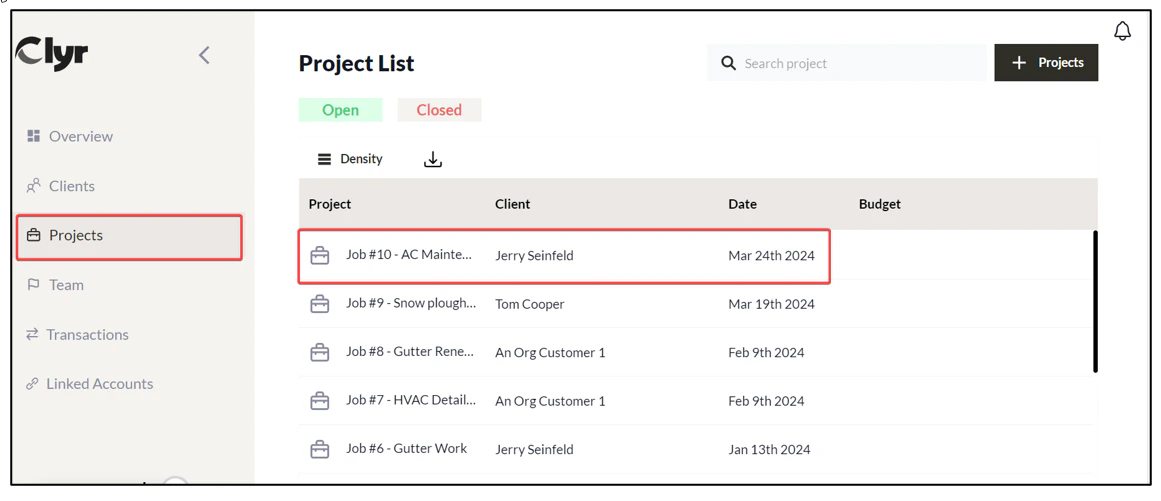The height and width of the screenshot is (501, 1161).
Task: Click Jerry Seinfeld in the Job #10 row
Action: (534, 256)
